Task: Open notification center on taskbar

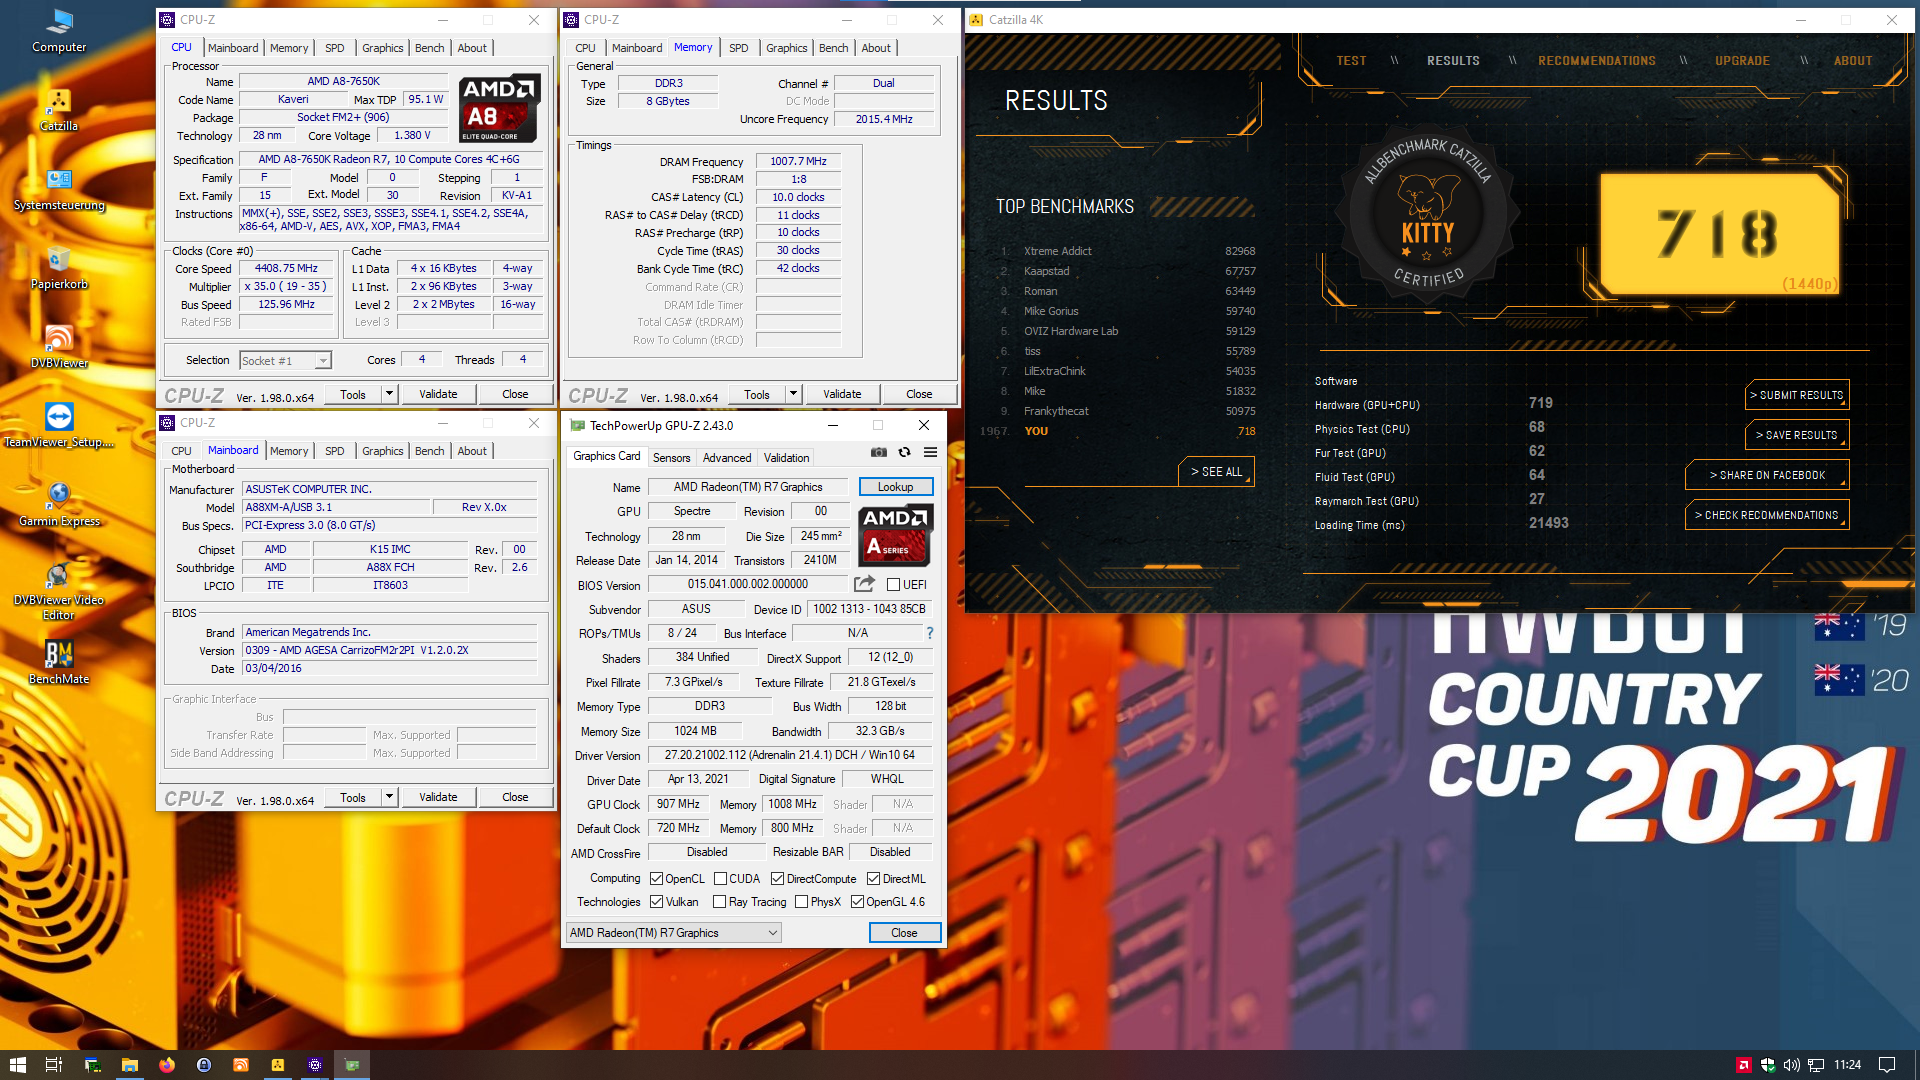Action: 1887,1065
